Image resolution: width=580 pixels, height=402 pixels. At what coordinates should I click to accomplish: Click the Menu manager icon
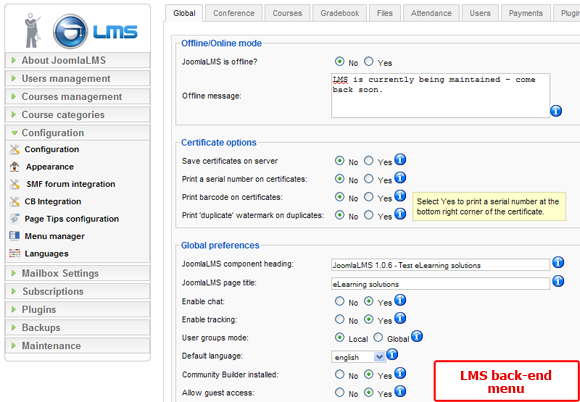(14, 236)
